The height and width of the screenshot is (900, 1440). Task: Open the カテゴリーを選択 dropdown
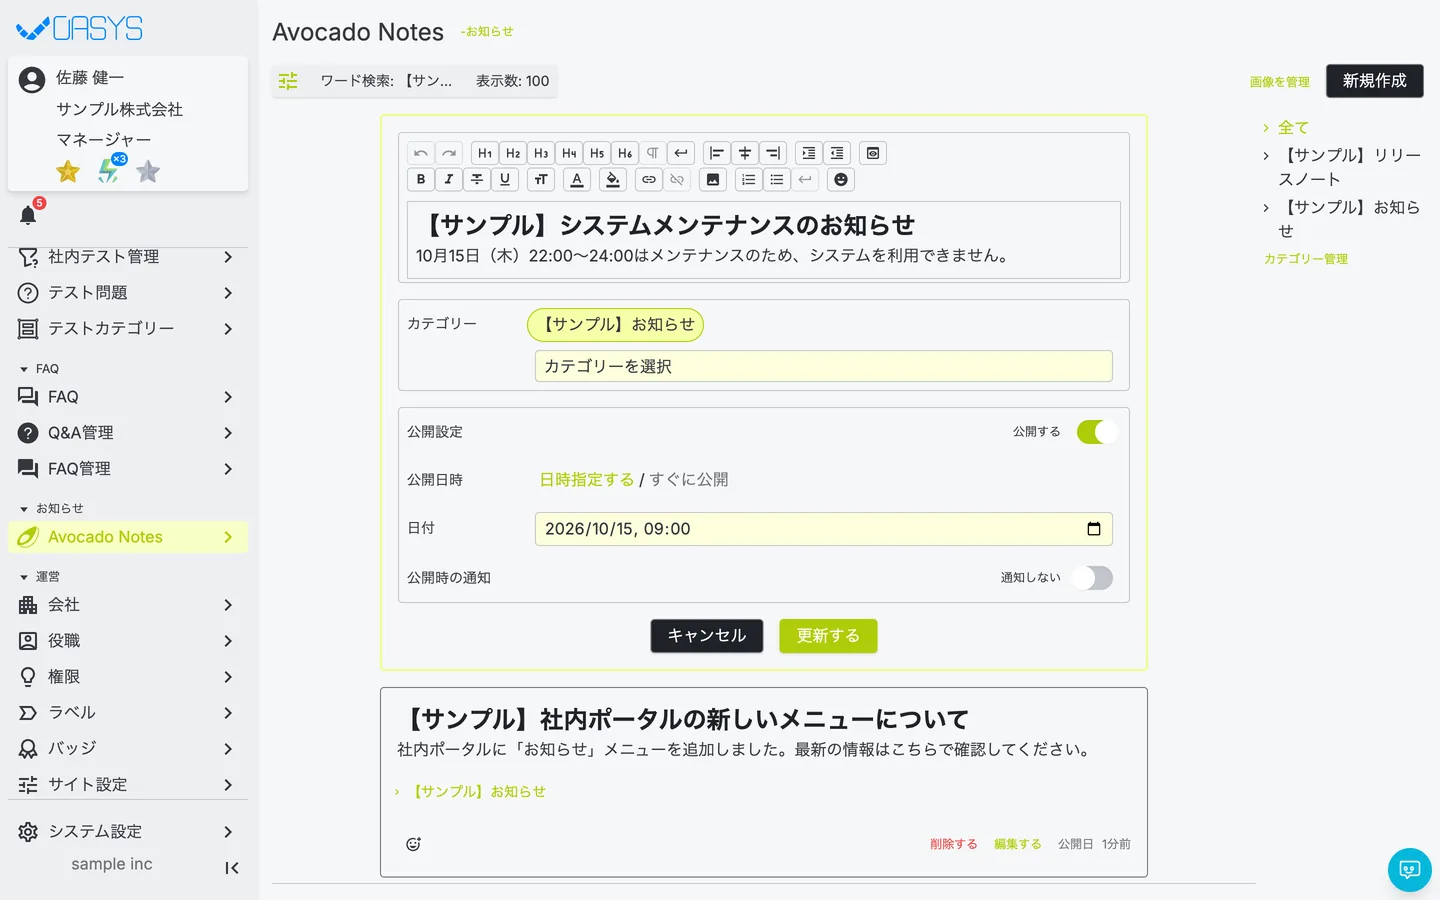pos(824,366)
